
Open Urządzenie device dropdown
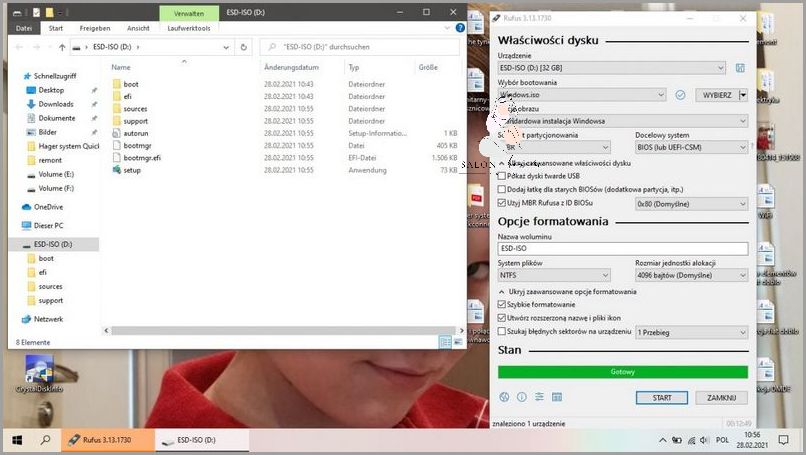(x=612, y=68)
